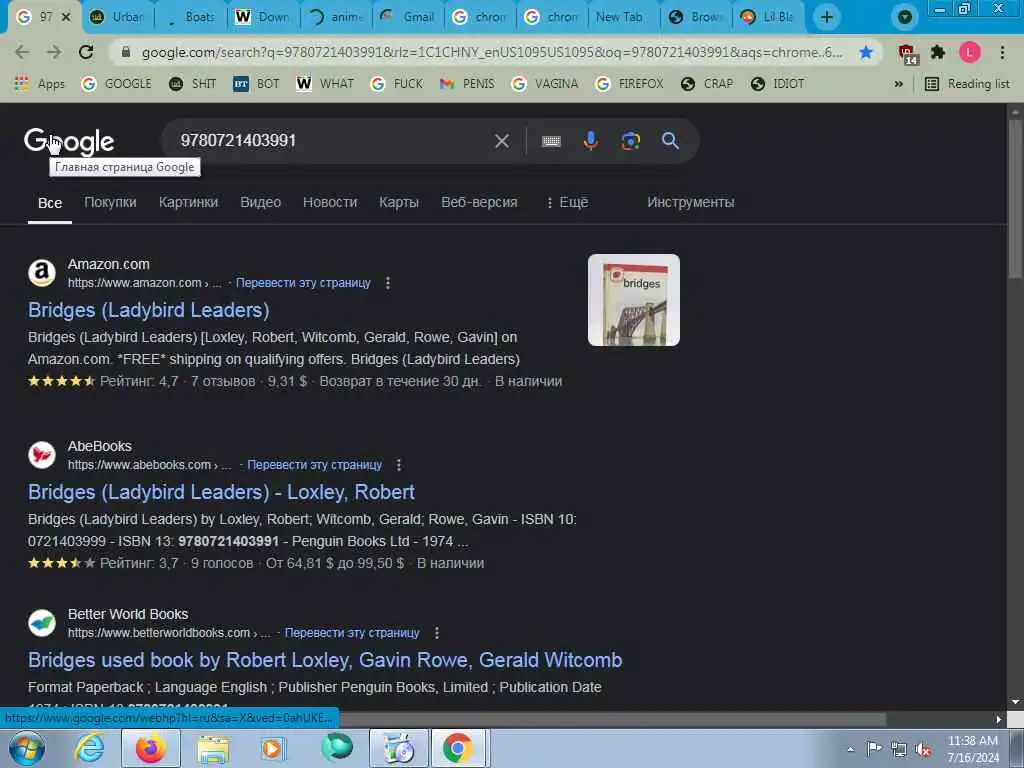Open new tab with plus button
The image size is (1024, 768).
[827, 17]
